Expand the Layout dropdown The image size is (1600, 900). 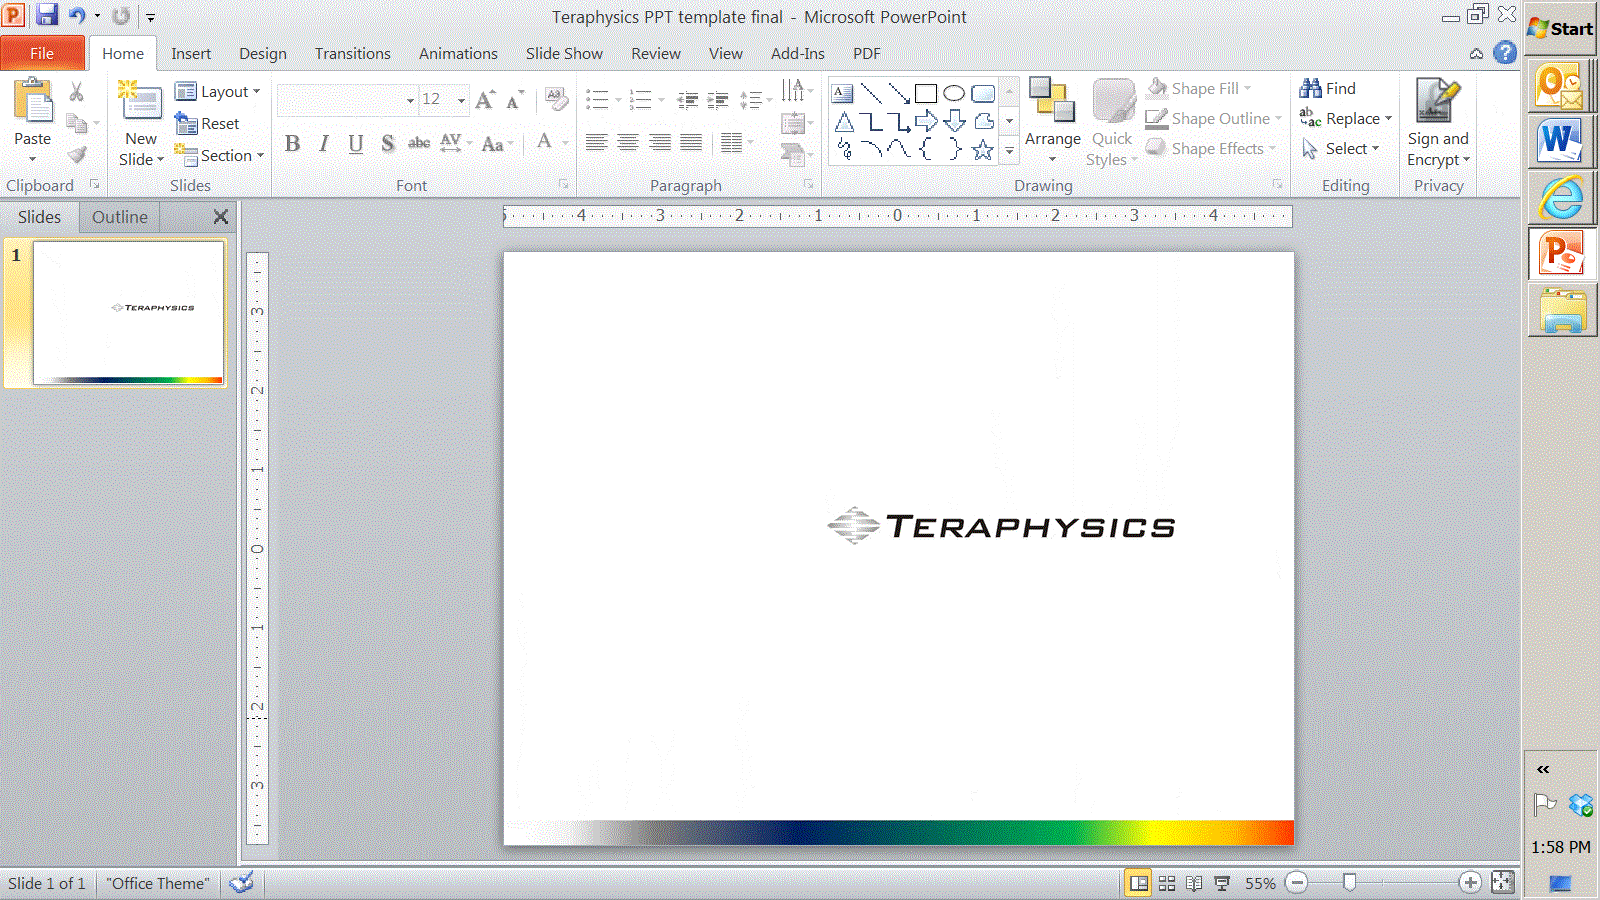tap(218, 92)
